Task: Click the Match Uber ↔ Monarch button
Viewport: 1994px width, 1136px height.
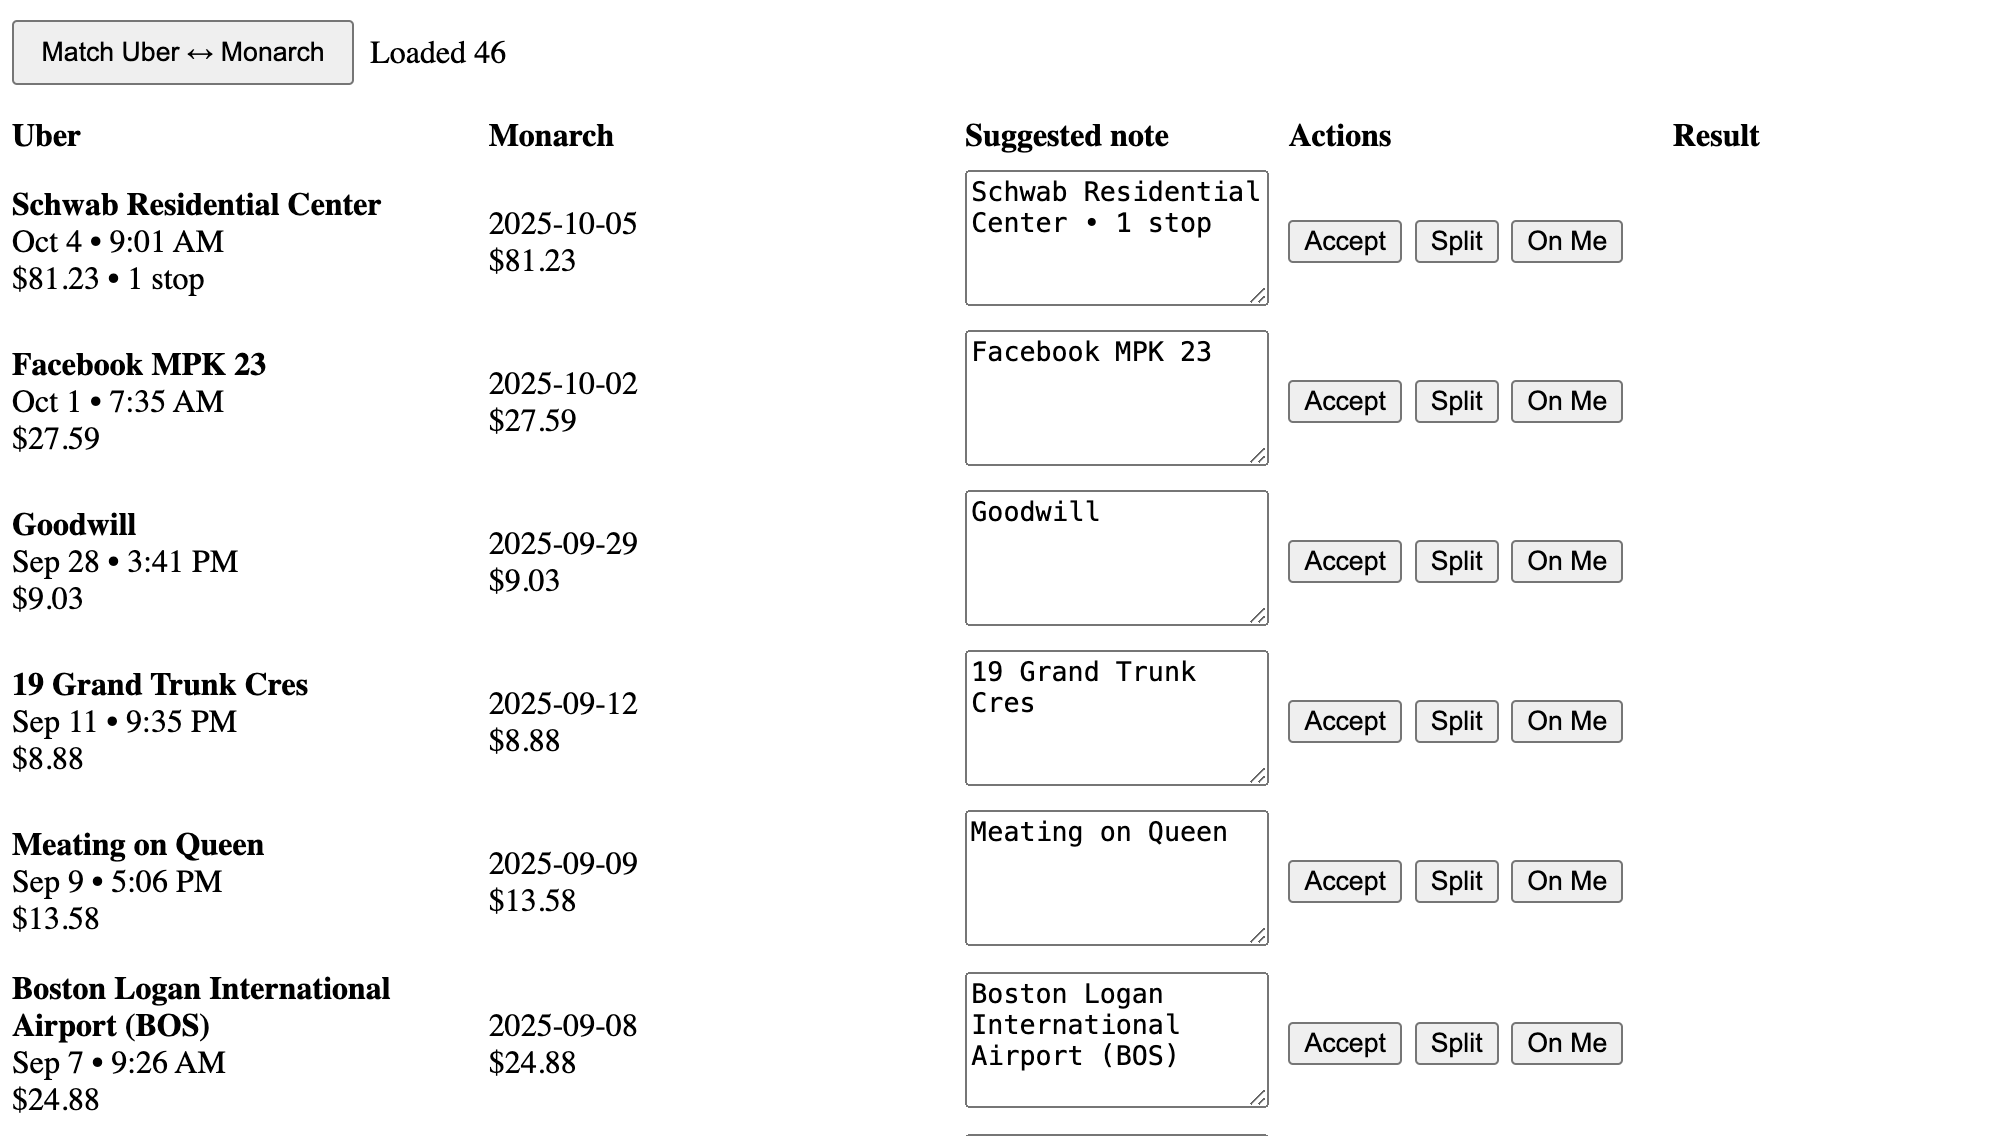Action: pos(182,53)
